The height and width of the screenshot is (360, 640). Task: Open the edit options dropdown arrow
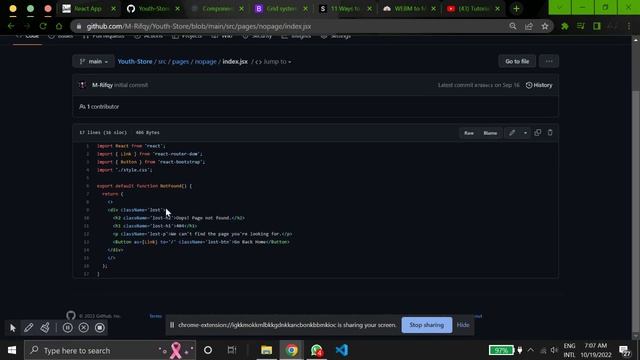(525, 133)
